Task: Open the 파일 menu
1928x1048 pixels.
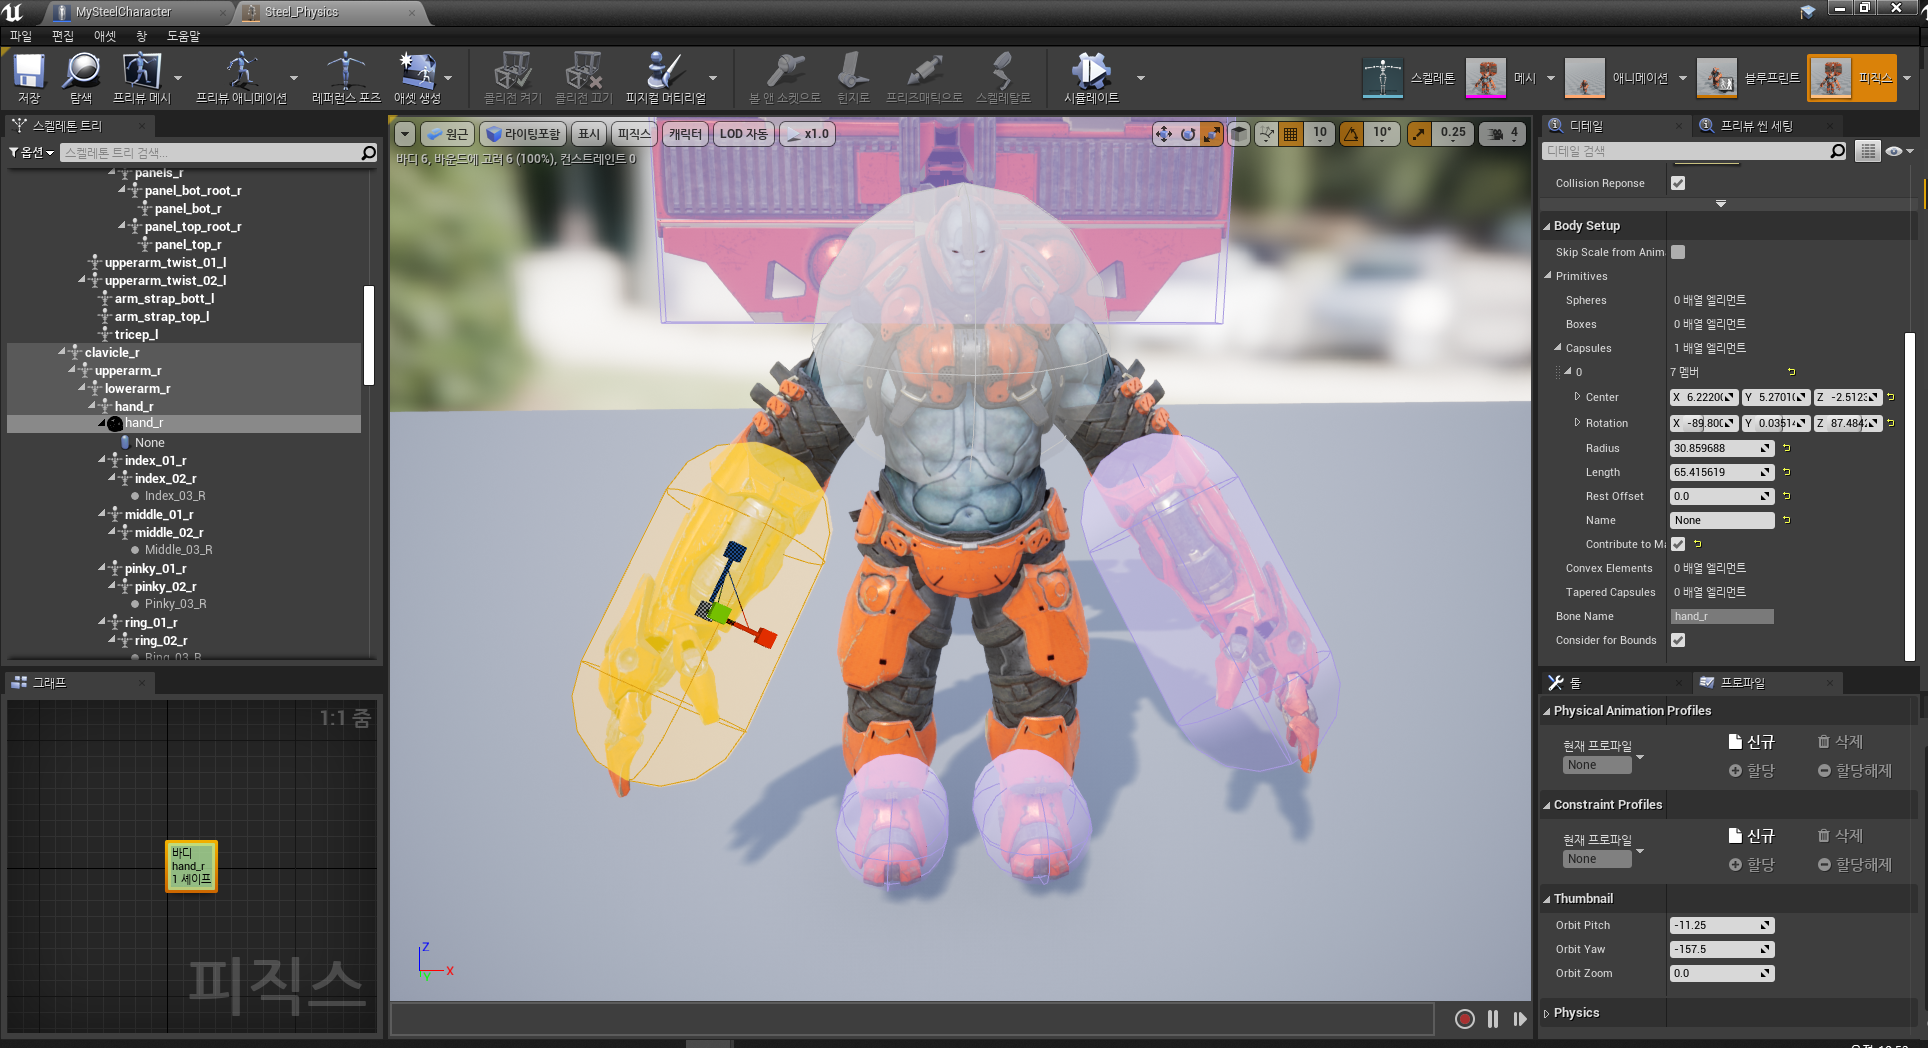Action: pyautogui.click(x=21, y=36)
